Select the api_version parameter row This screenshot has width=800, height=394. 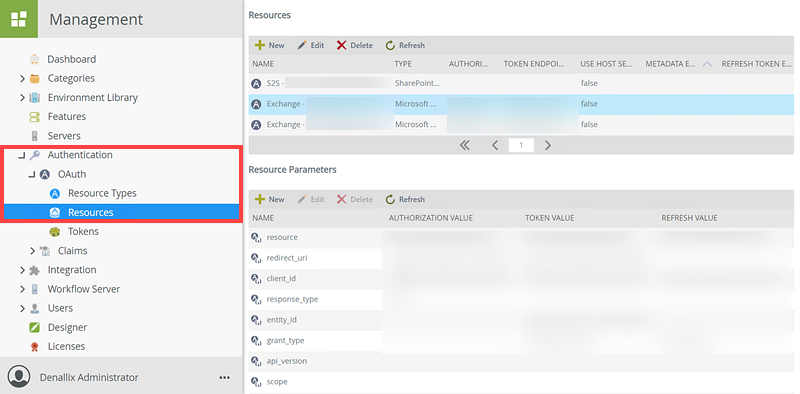pyautogui.click(x=521, y=361)
